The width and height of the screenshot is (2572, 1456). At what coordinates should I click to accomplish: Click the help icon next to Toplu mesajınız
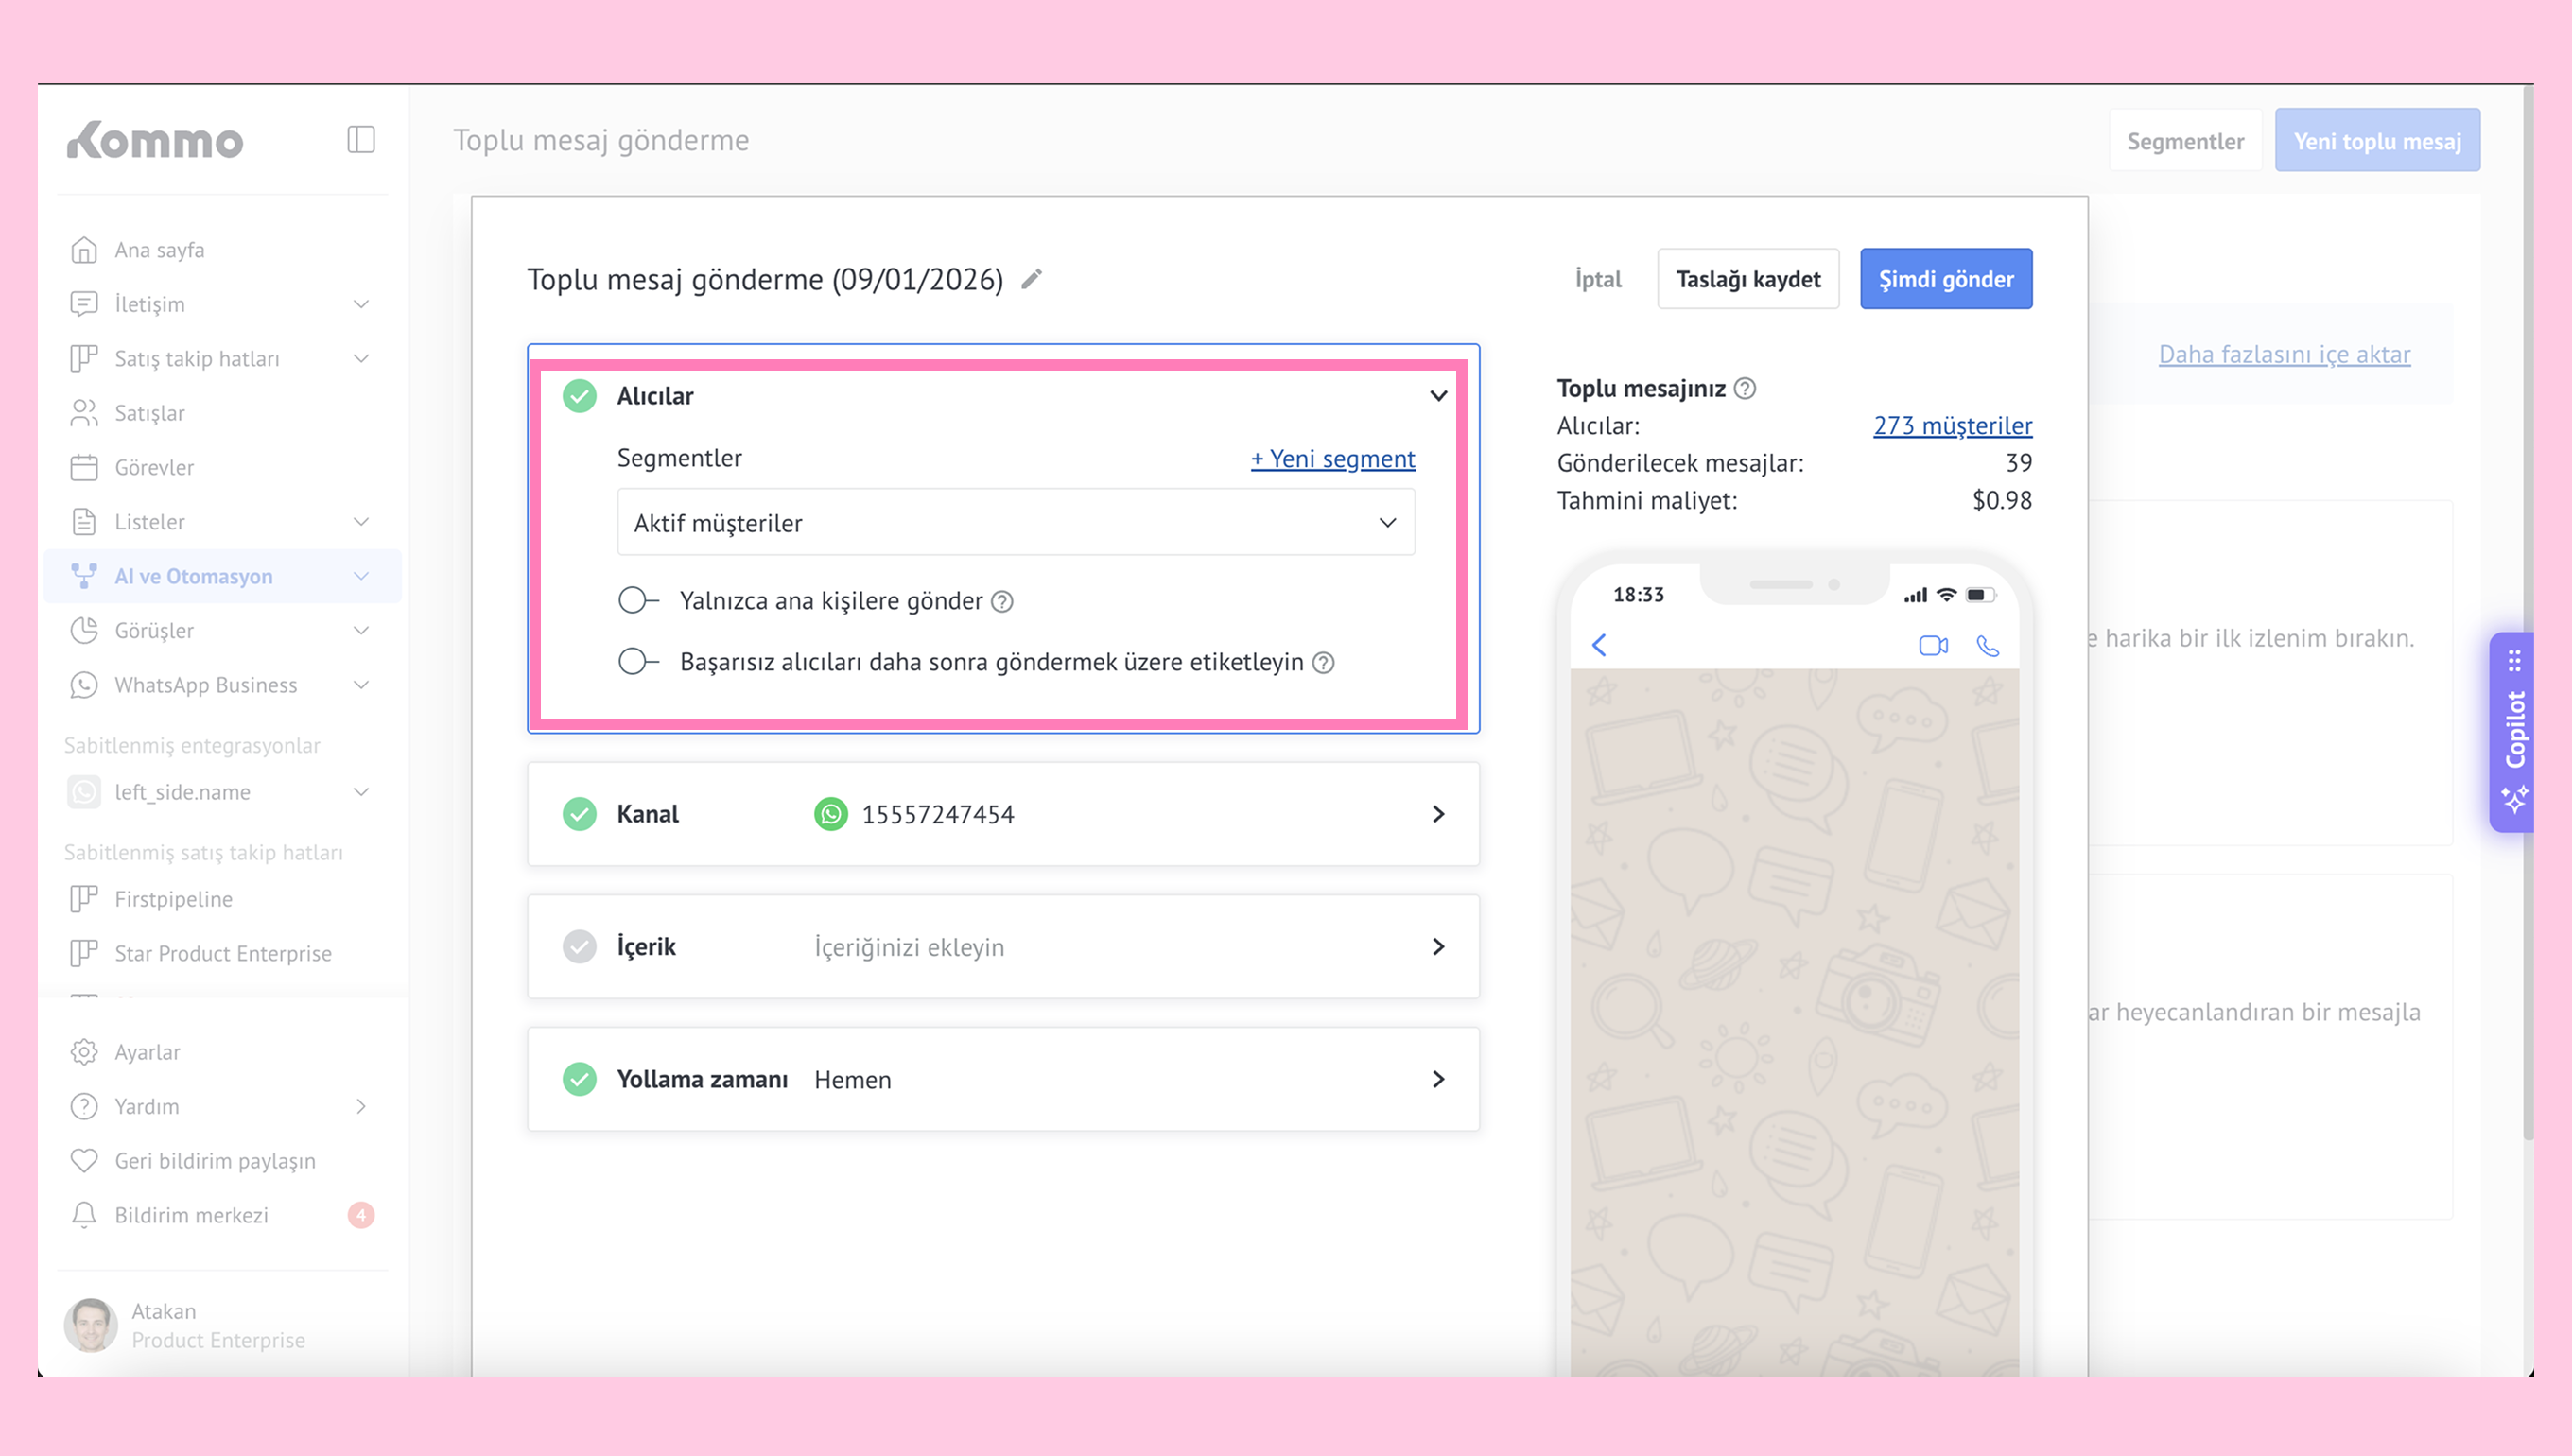point(1745,388)
